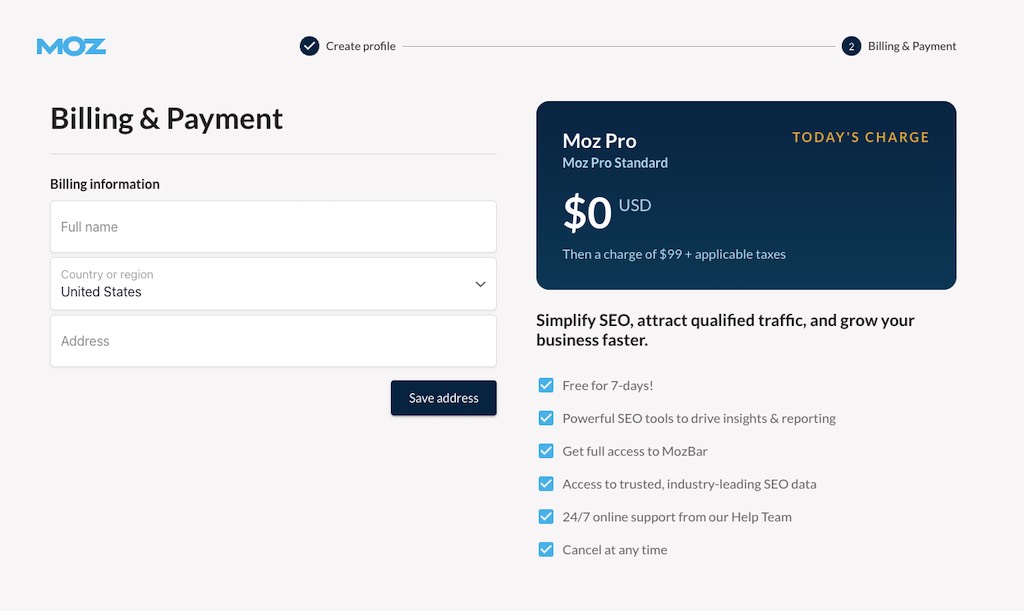Click the 'Billing & Payment' page heading
The height and width of the screenshot is (611, 1024).
pyautogui.click(x=167, y=119)
